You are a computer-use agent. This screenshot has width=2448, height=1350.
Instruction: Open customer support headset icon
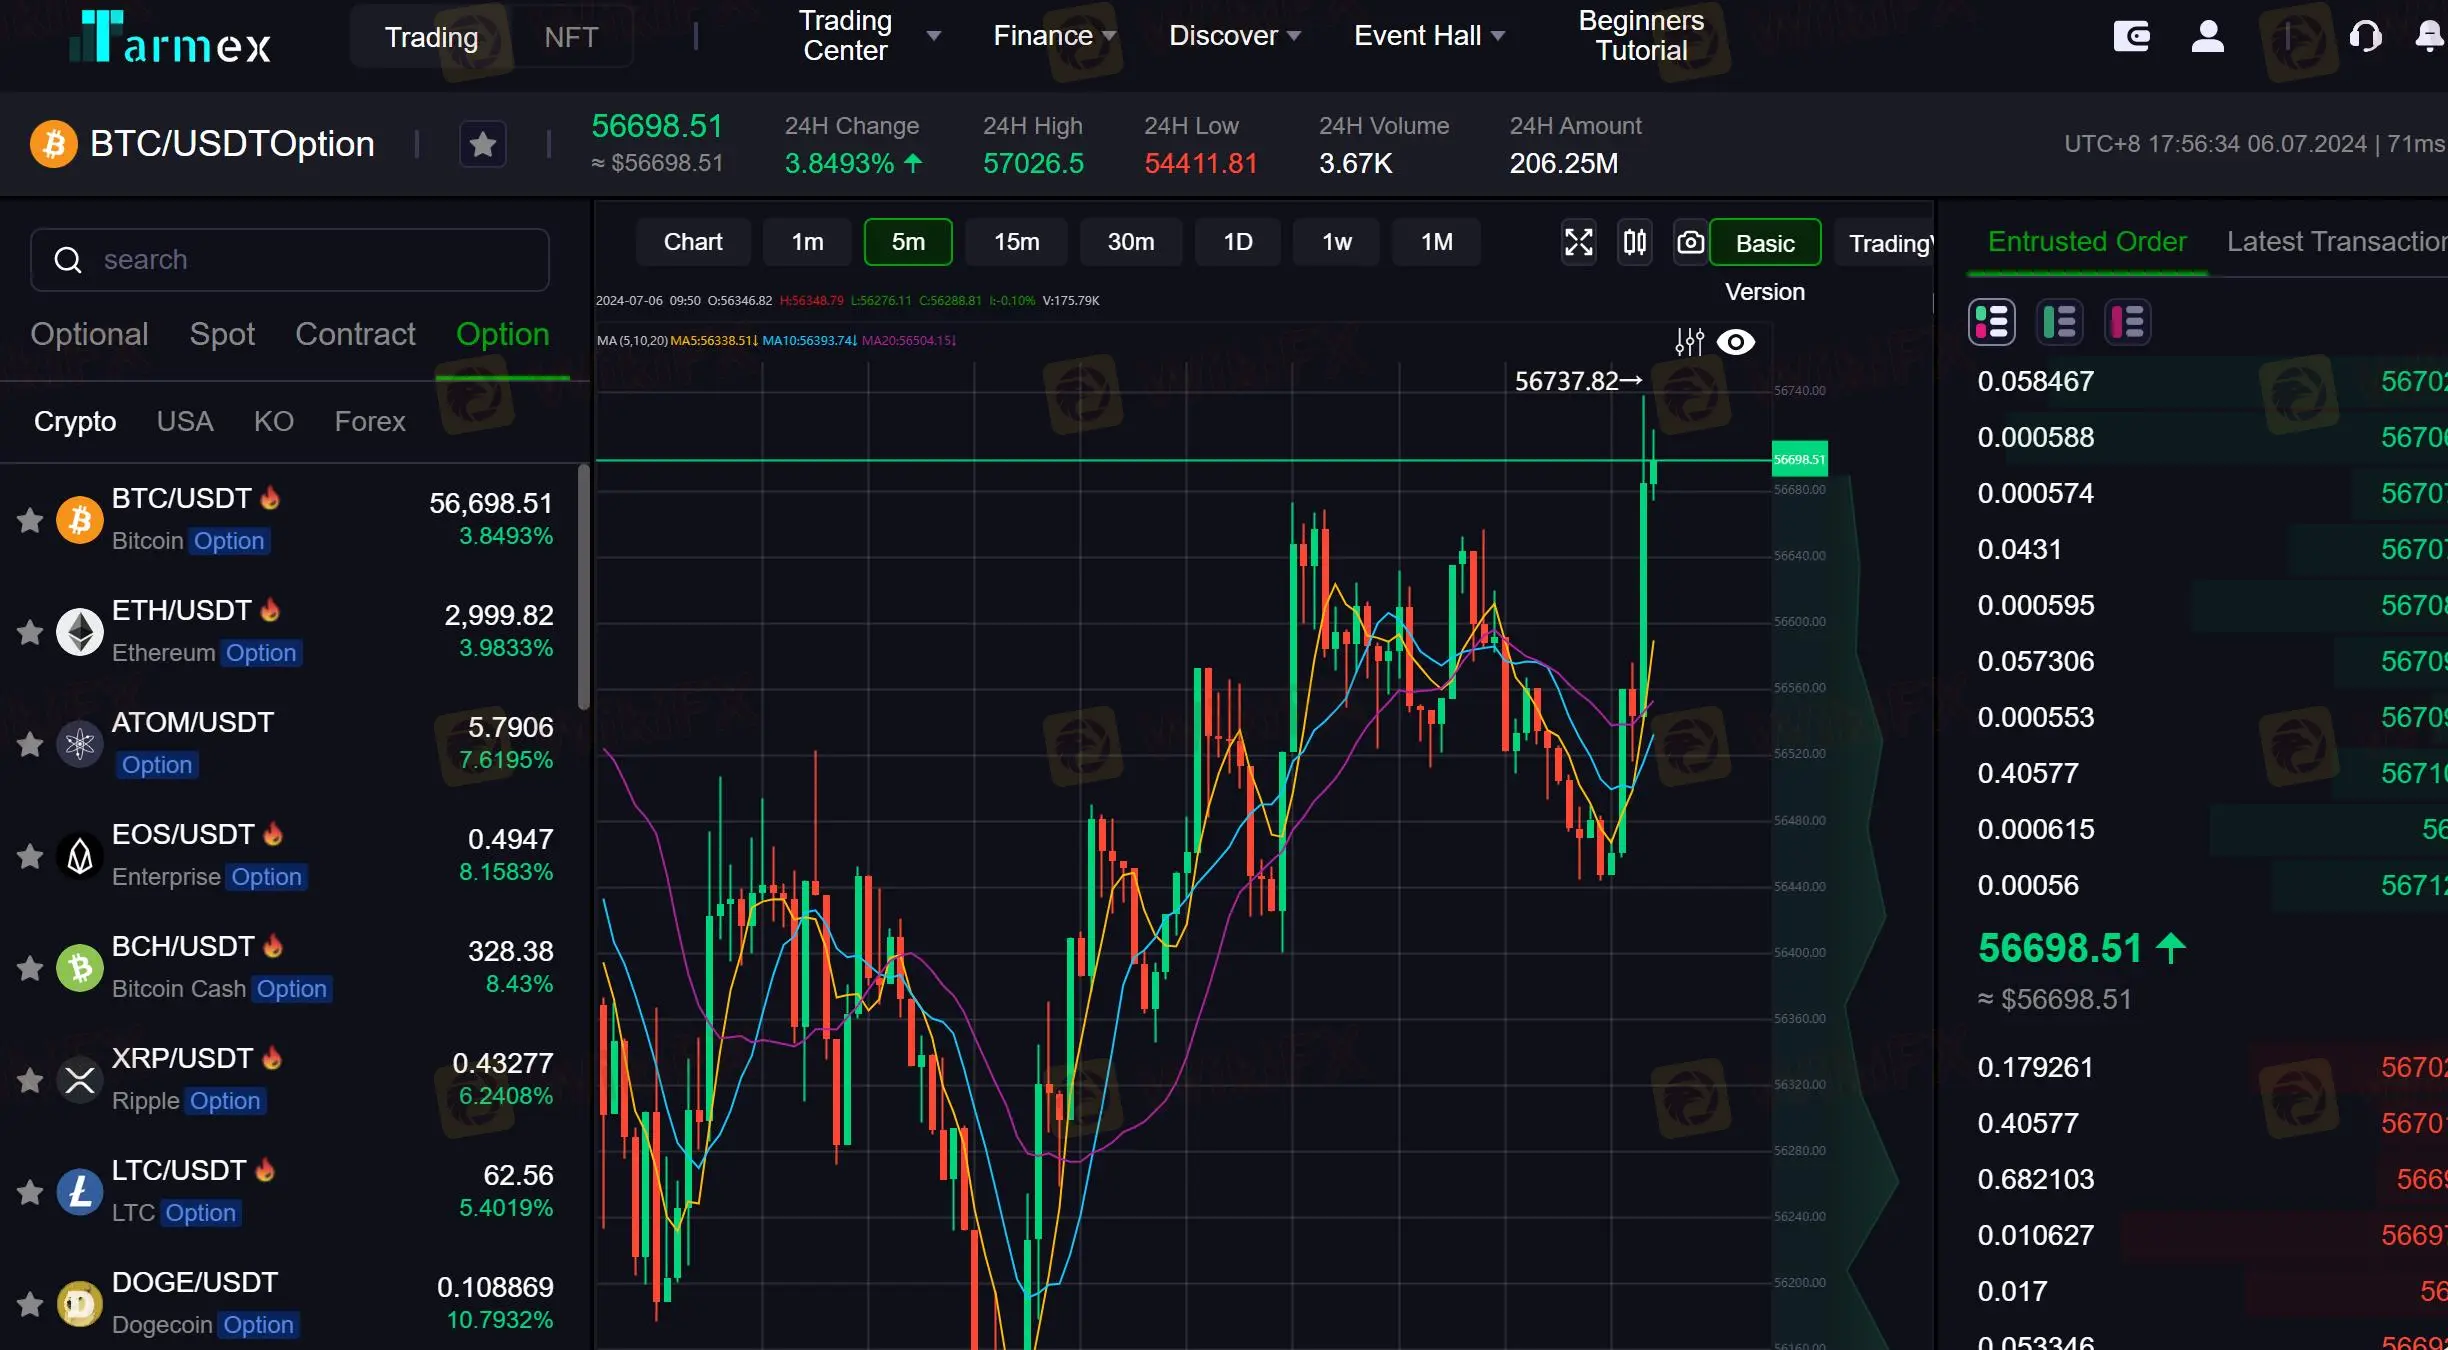tap(2365, 37)
